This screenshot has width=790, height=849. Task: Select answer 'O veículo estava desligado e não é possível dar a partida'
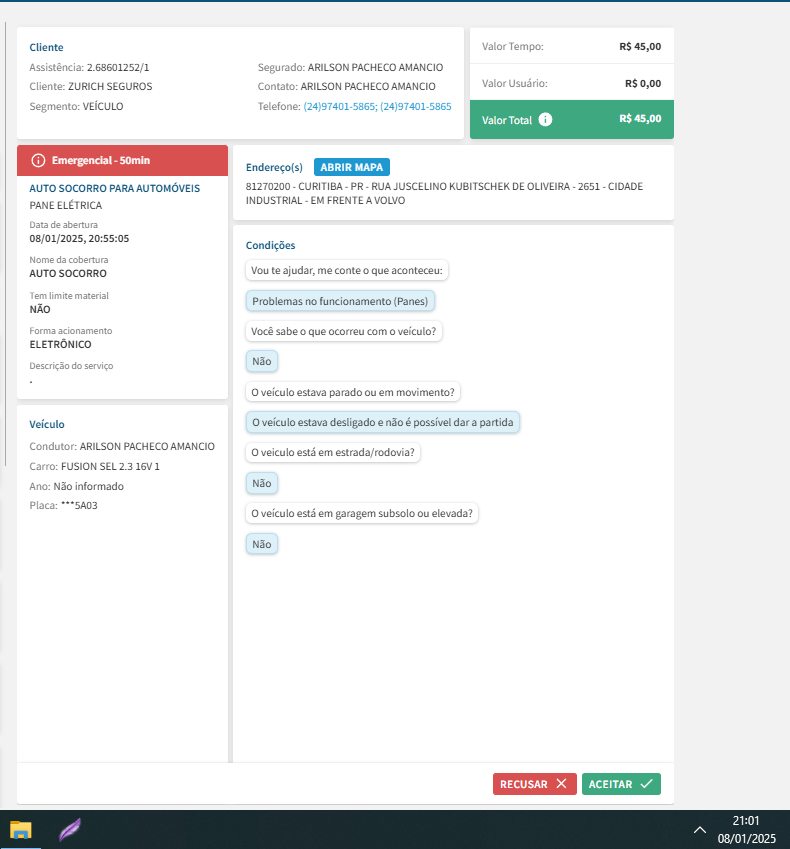click(x=382, y=422)
